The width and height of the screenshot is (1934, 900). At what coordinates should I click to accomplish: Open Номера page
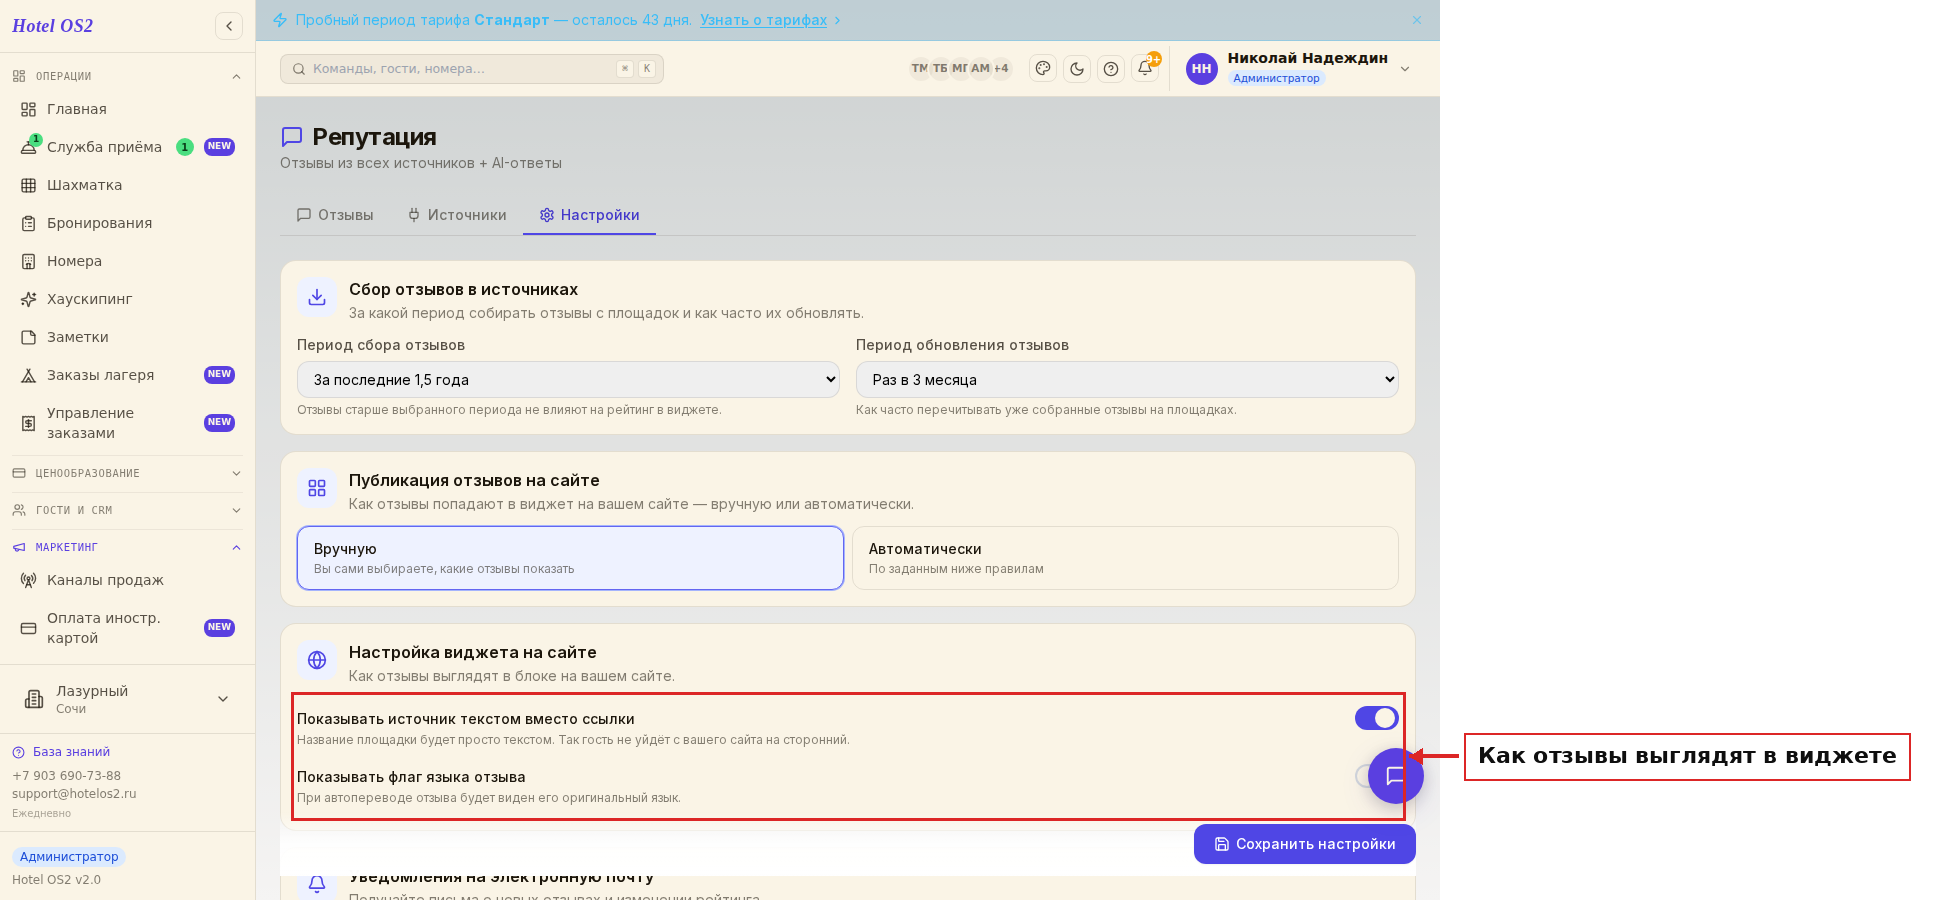pos(127,261)
